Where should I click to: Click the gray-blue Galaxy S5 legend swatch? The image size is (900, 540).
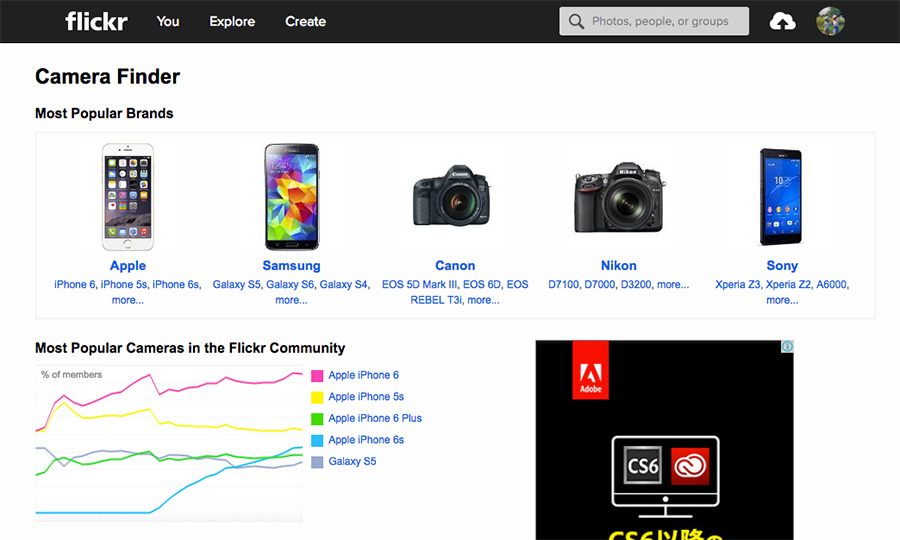pyautogui.click(x=317, y=462)
